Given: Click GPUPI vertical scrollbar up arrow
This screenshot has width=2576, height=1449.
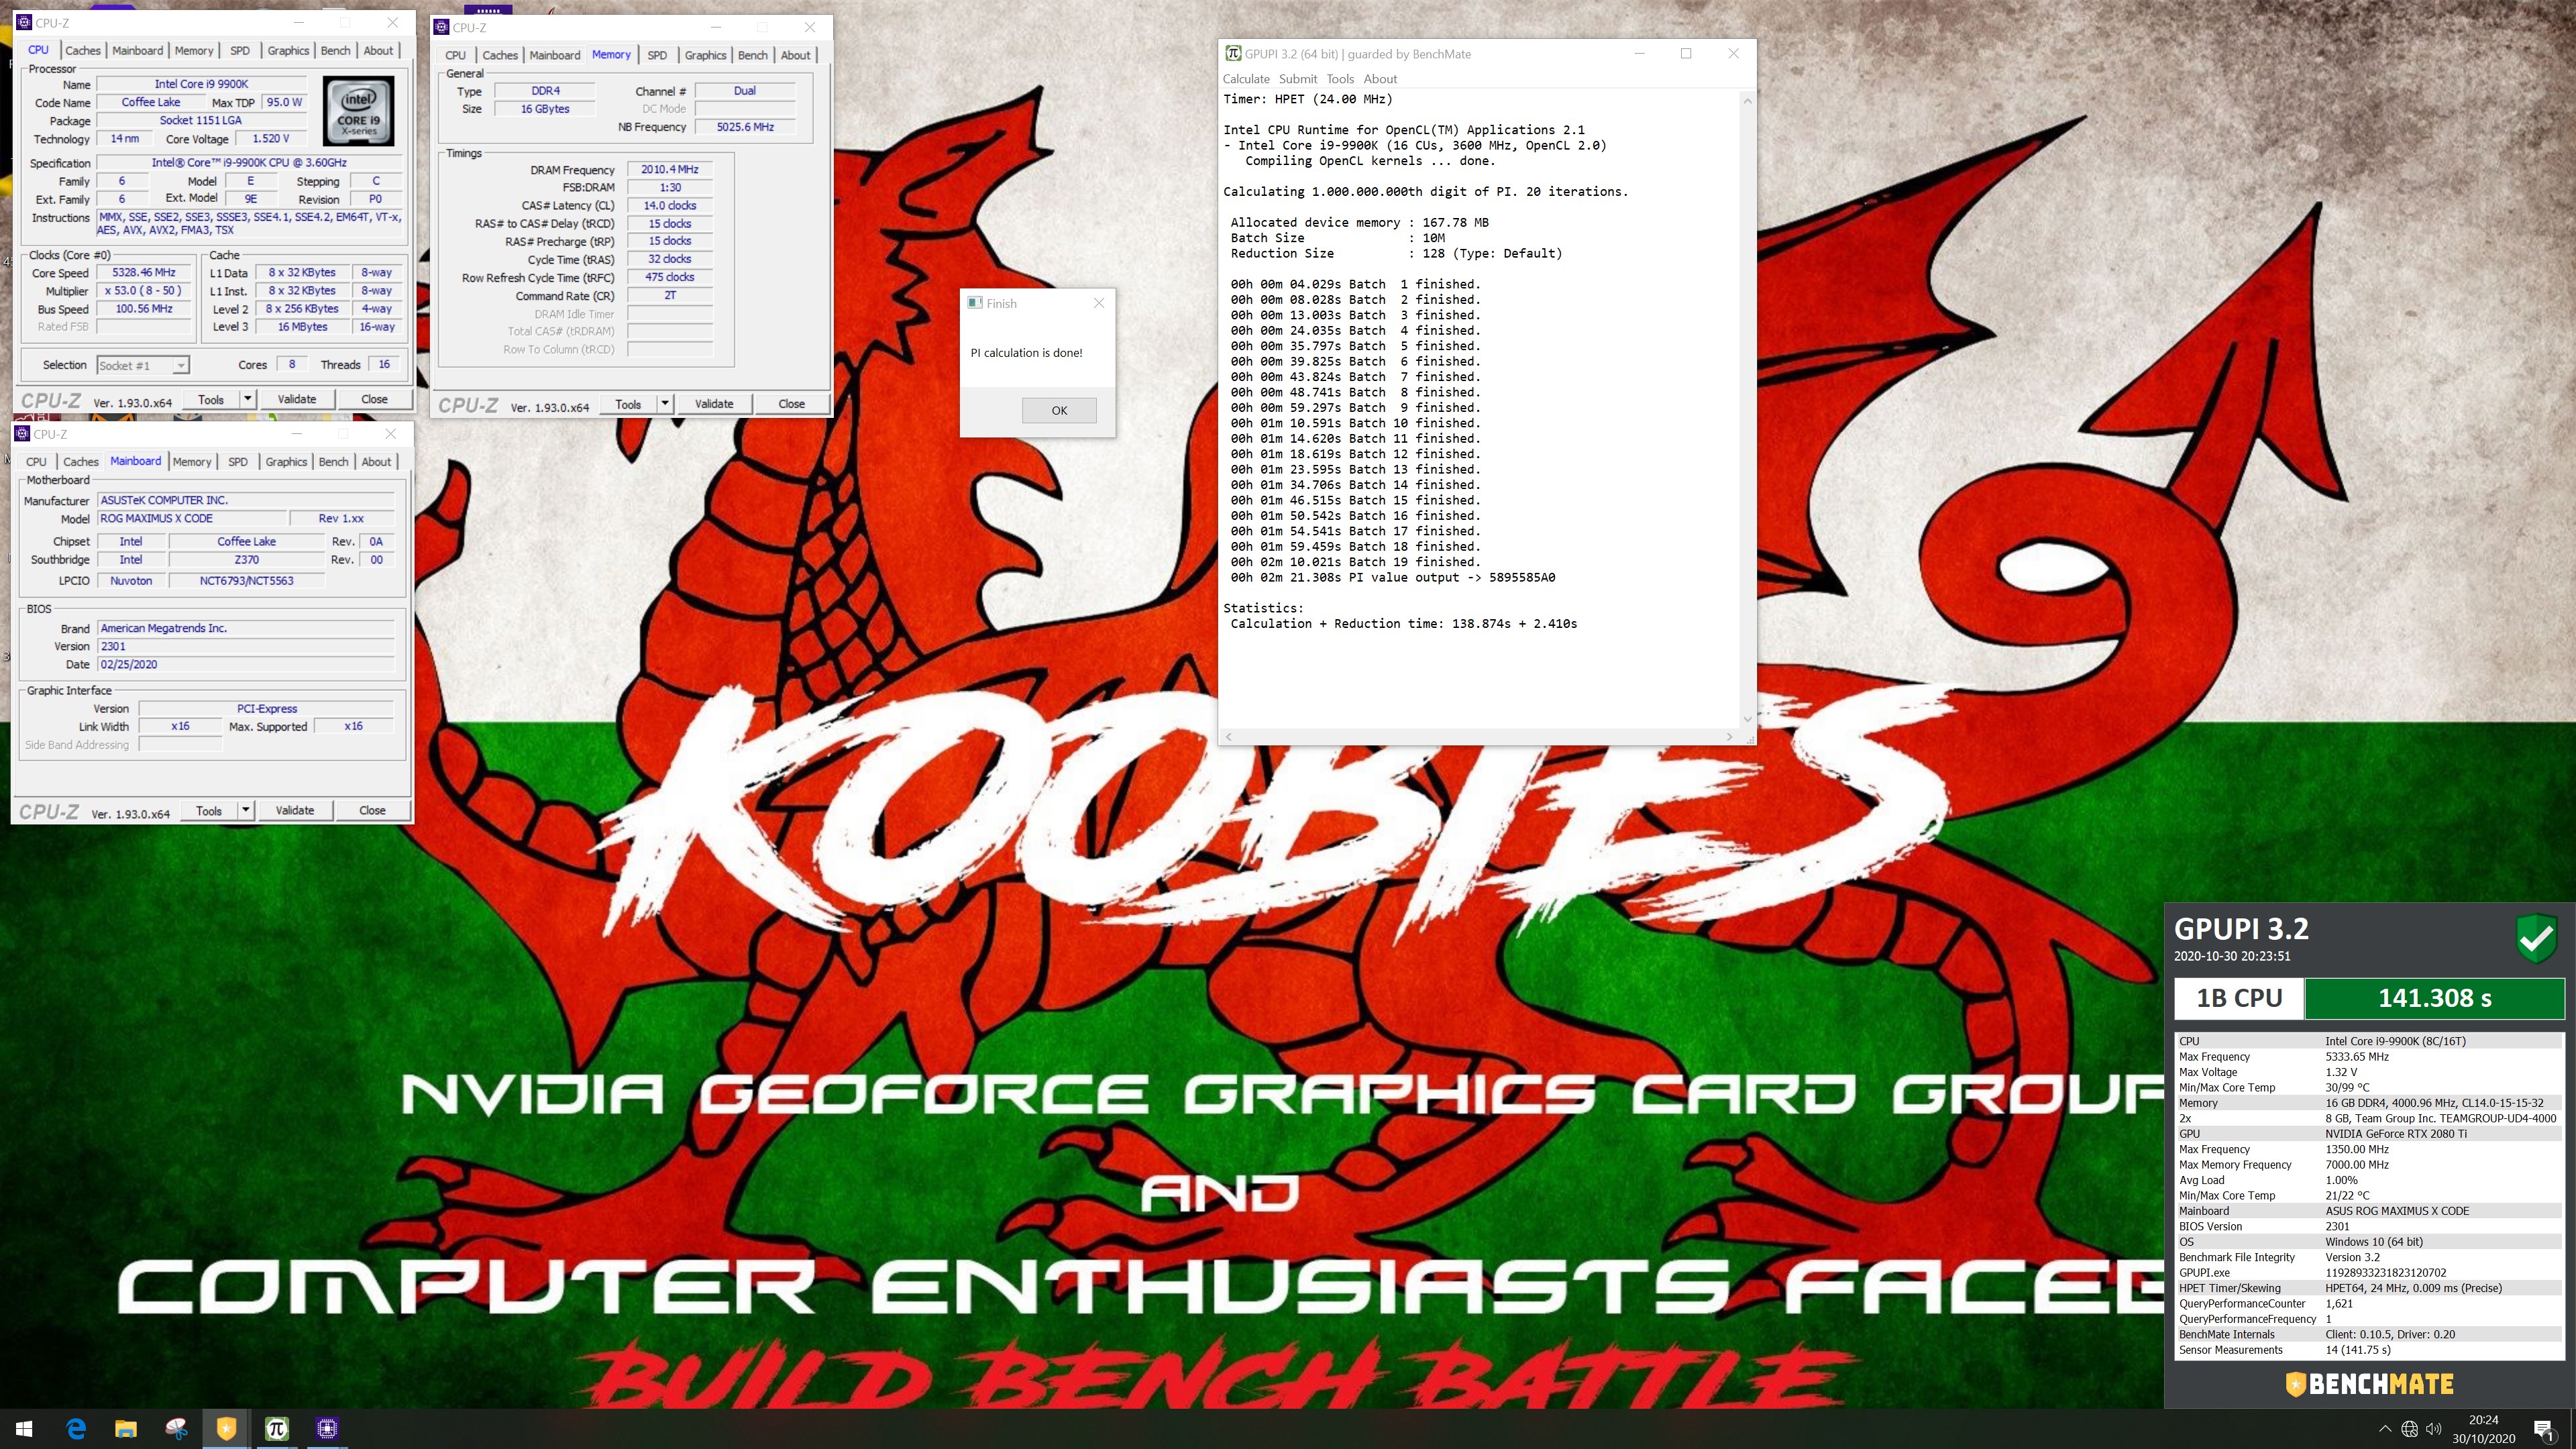Looking at the screenshot, I should click(x=1747, y=101).
